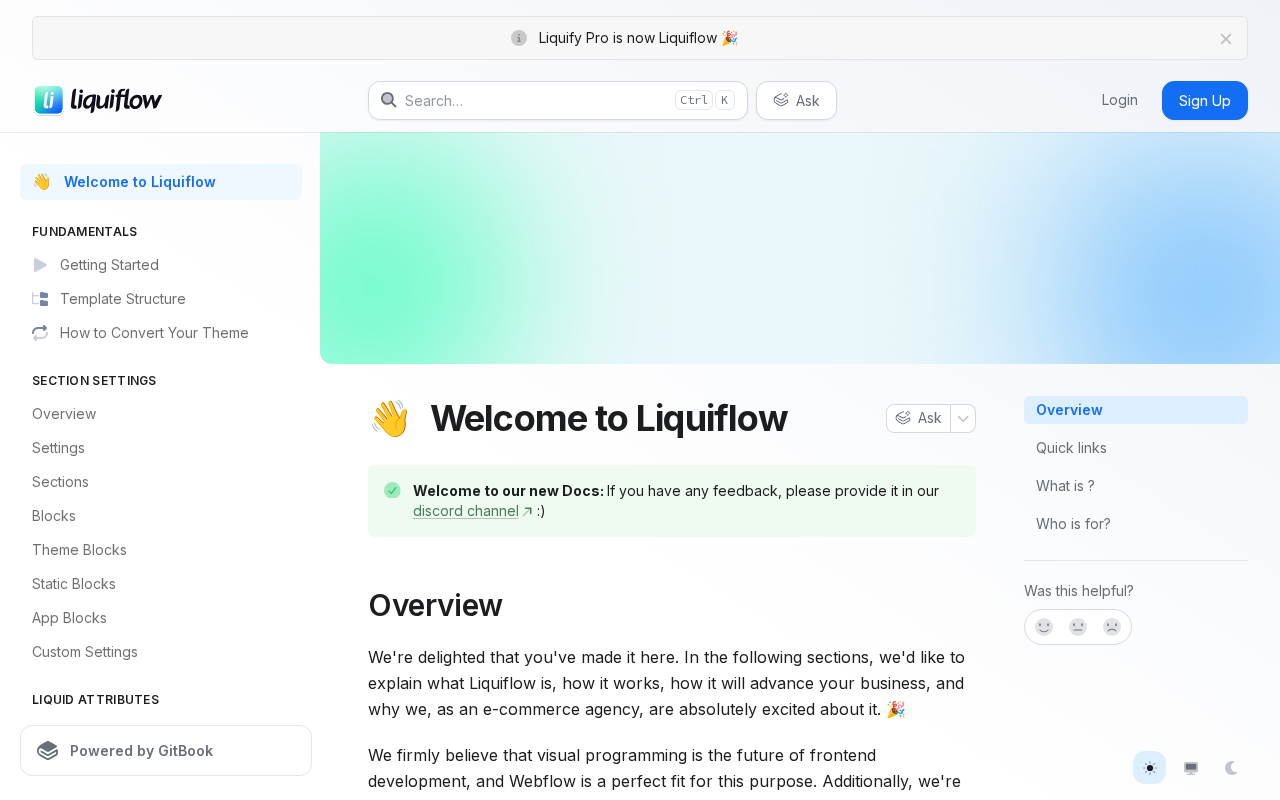The image size is (1280, 800).
Task: Open How to Convert Your Theme
Action: [x=161, y=333]
